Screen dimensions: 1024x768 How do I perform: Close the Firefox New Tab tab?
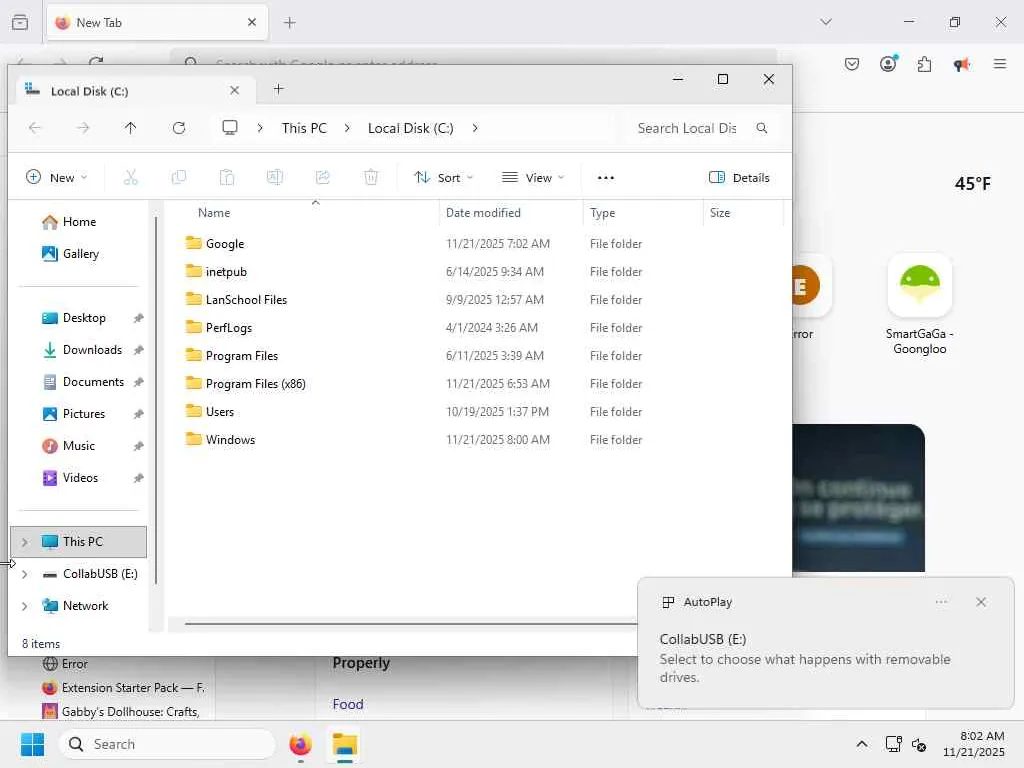coord(252,22)
